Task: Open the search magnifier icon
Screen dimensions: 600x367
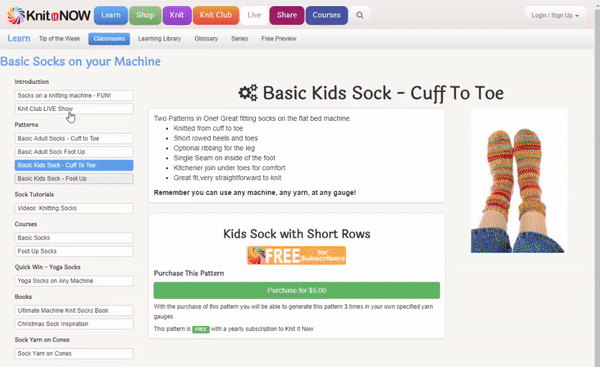Action: pyautogui.click(x=360, y=15)
